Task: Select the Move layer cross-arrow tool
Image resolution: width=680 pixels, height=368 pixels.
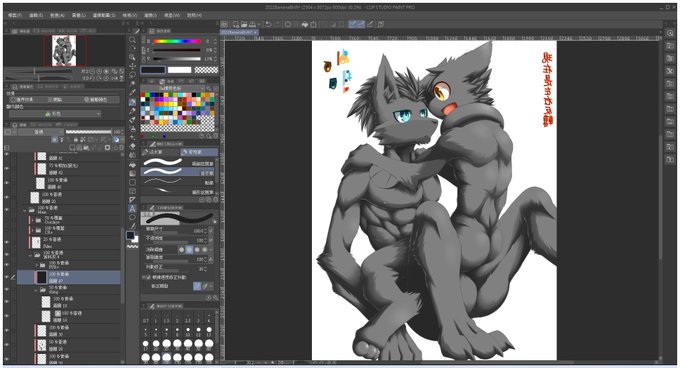Action: tap(132, 66)
